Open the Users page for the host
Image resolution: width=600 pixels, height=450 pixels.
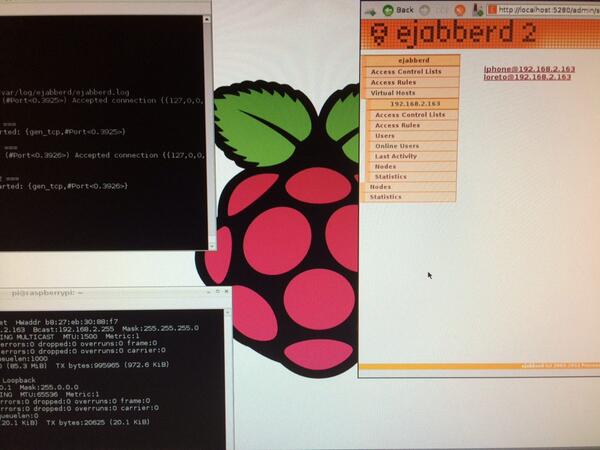coord(385,136)
